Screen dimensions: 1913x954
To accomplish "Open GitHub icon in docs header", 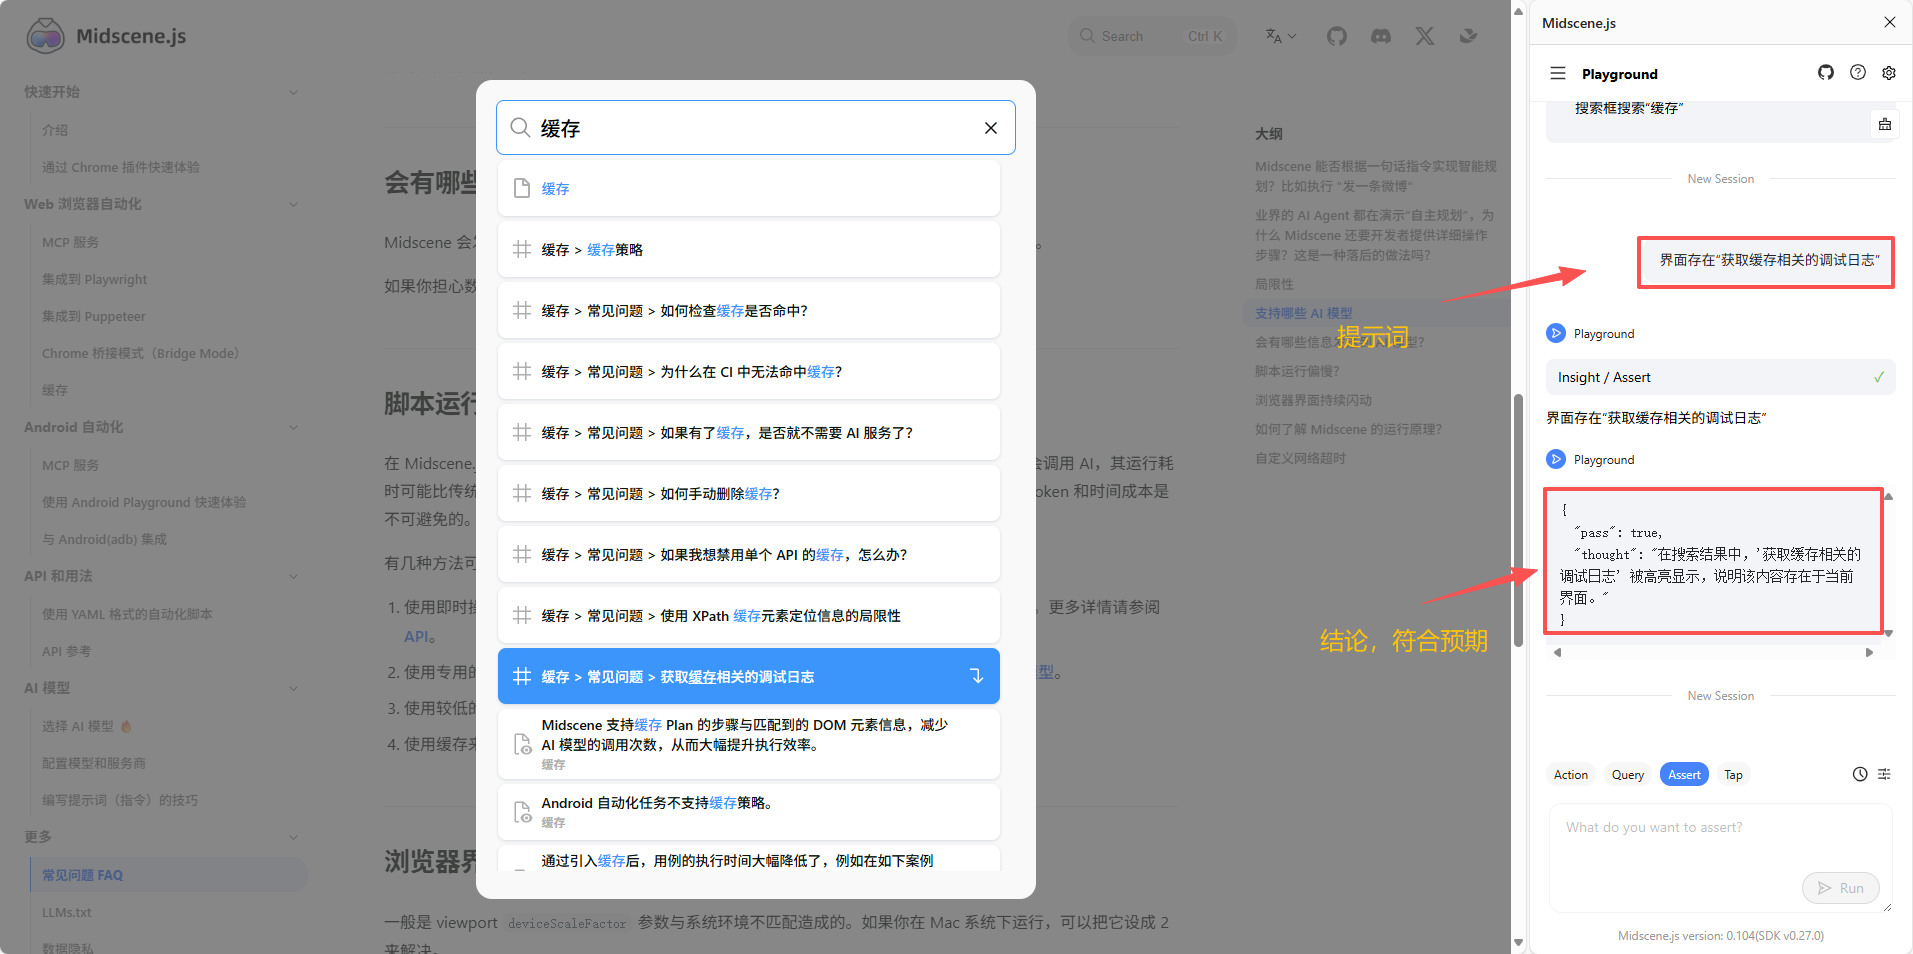I will point(1337,36).
